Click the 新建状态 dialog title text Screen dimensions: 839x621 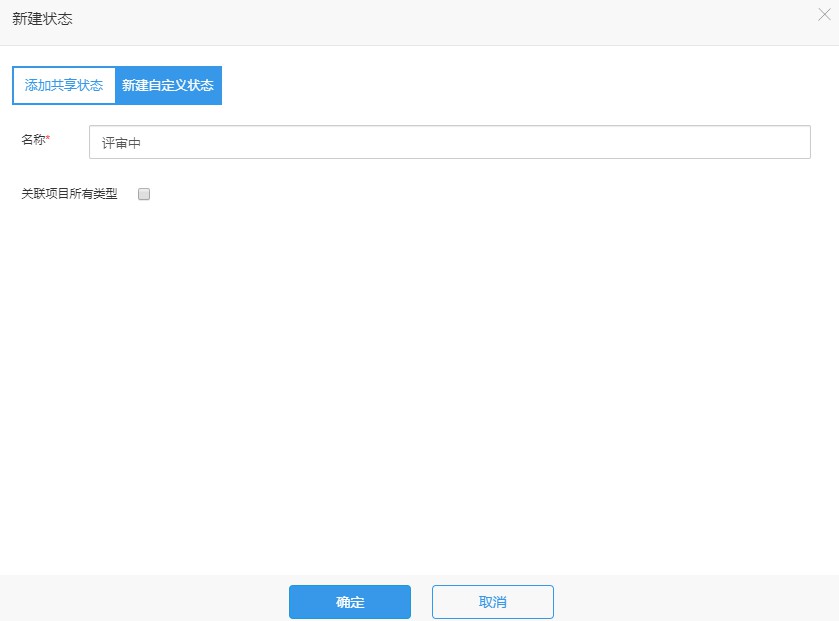pos(42,19)
